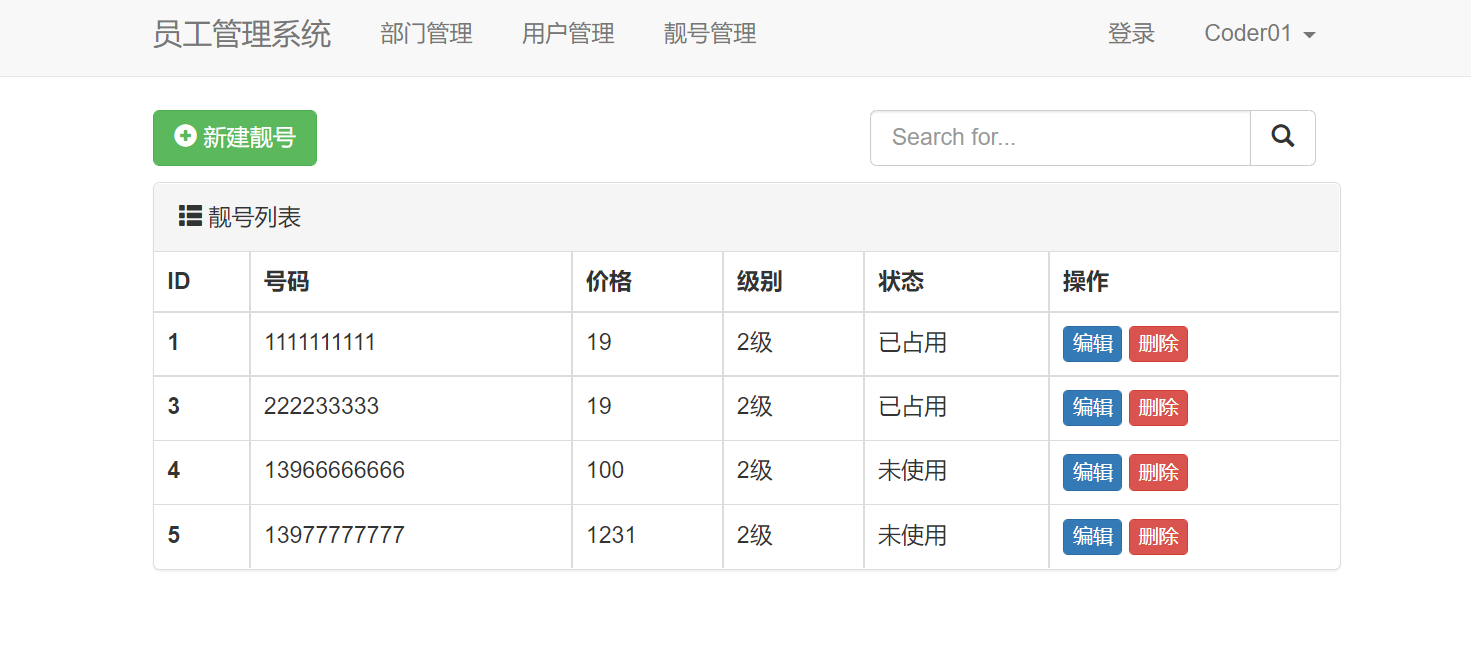1471x664 pixels.
Task: Select the row showing 已占用 for ID 3
Action: [911, 407]
